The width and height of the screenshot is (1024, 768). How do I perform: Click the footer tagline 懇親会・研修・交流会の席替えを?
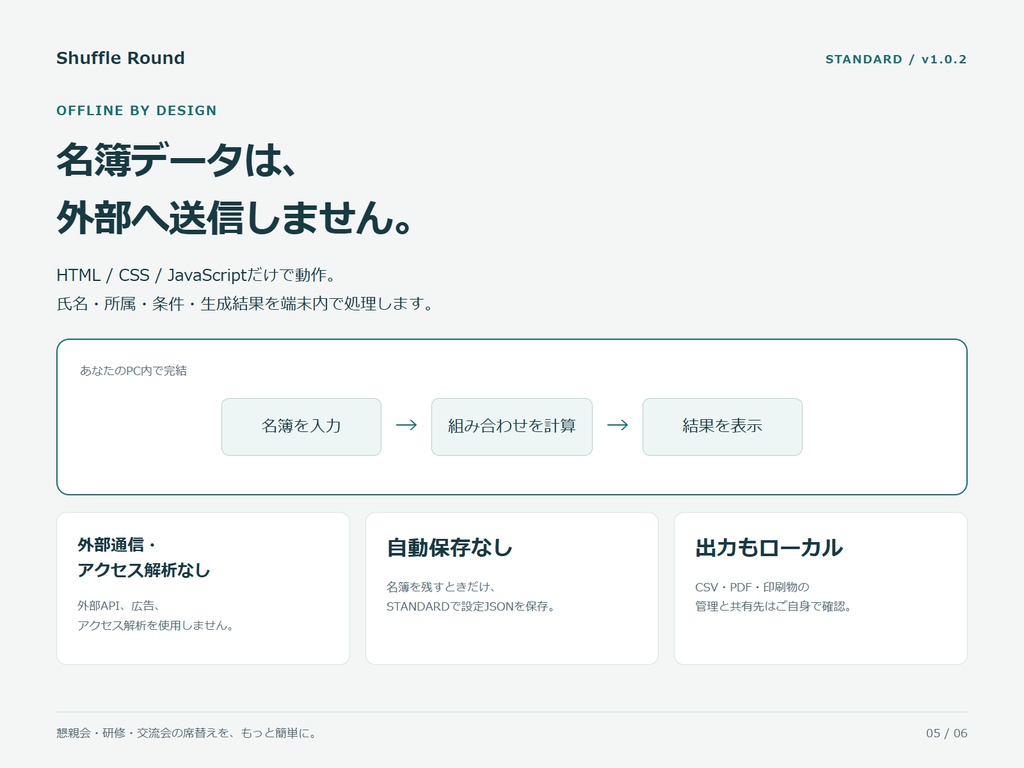187,733
